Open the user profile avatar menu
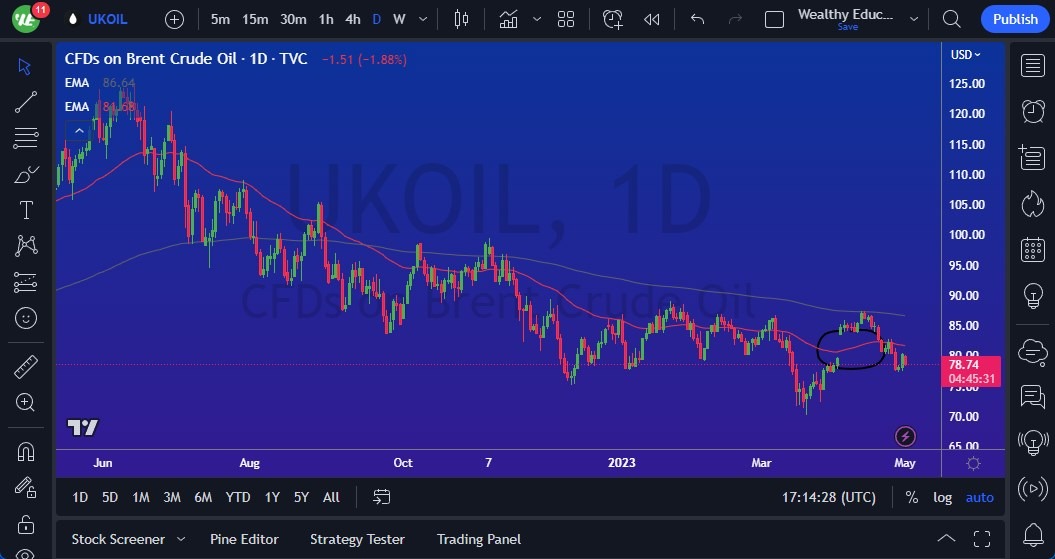This screenshot has width=1055, height=559. pyautogui.click(x=27, y=19)
